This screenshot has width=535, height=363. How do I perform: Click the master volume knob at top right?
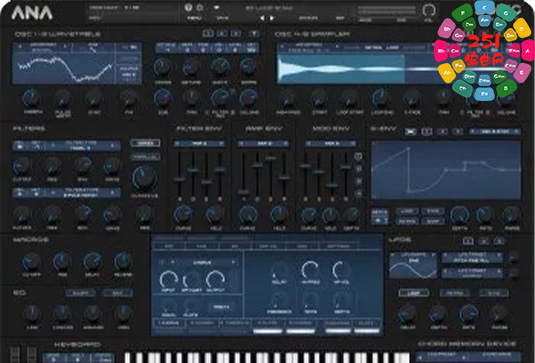429,11
